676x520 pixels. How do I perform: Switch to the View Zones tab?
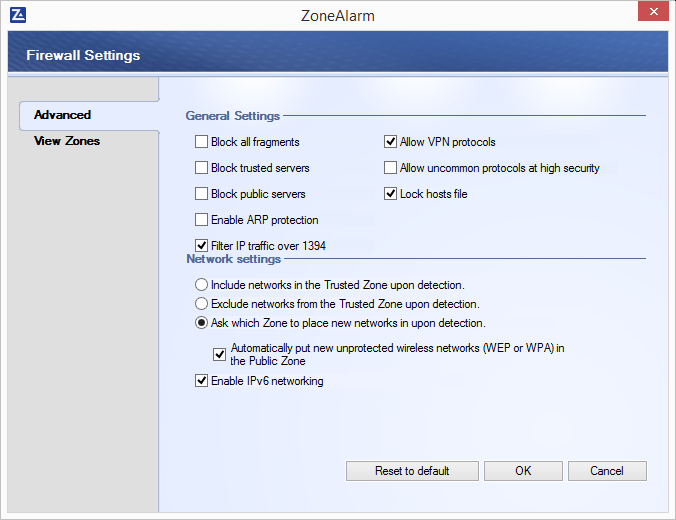coord(66,141)
